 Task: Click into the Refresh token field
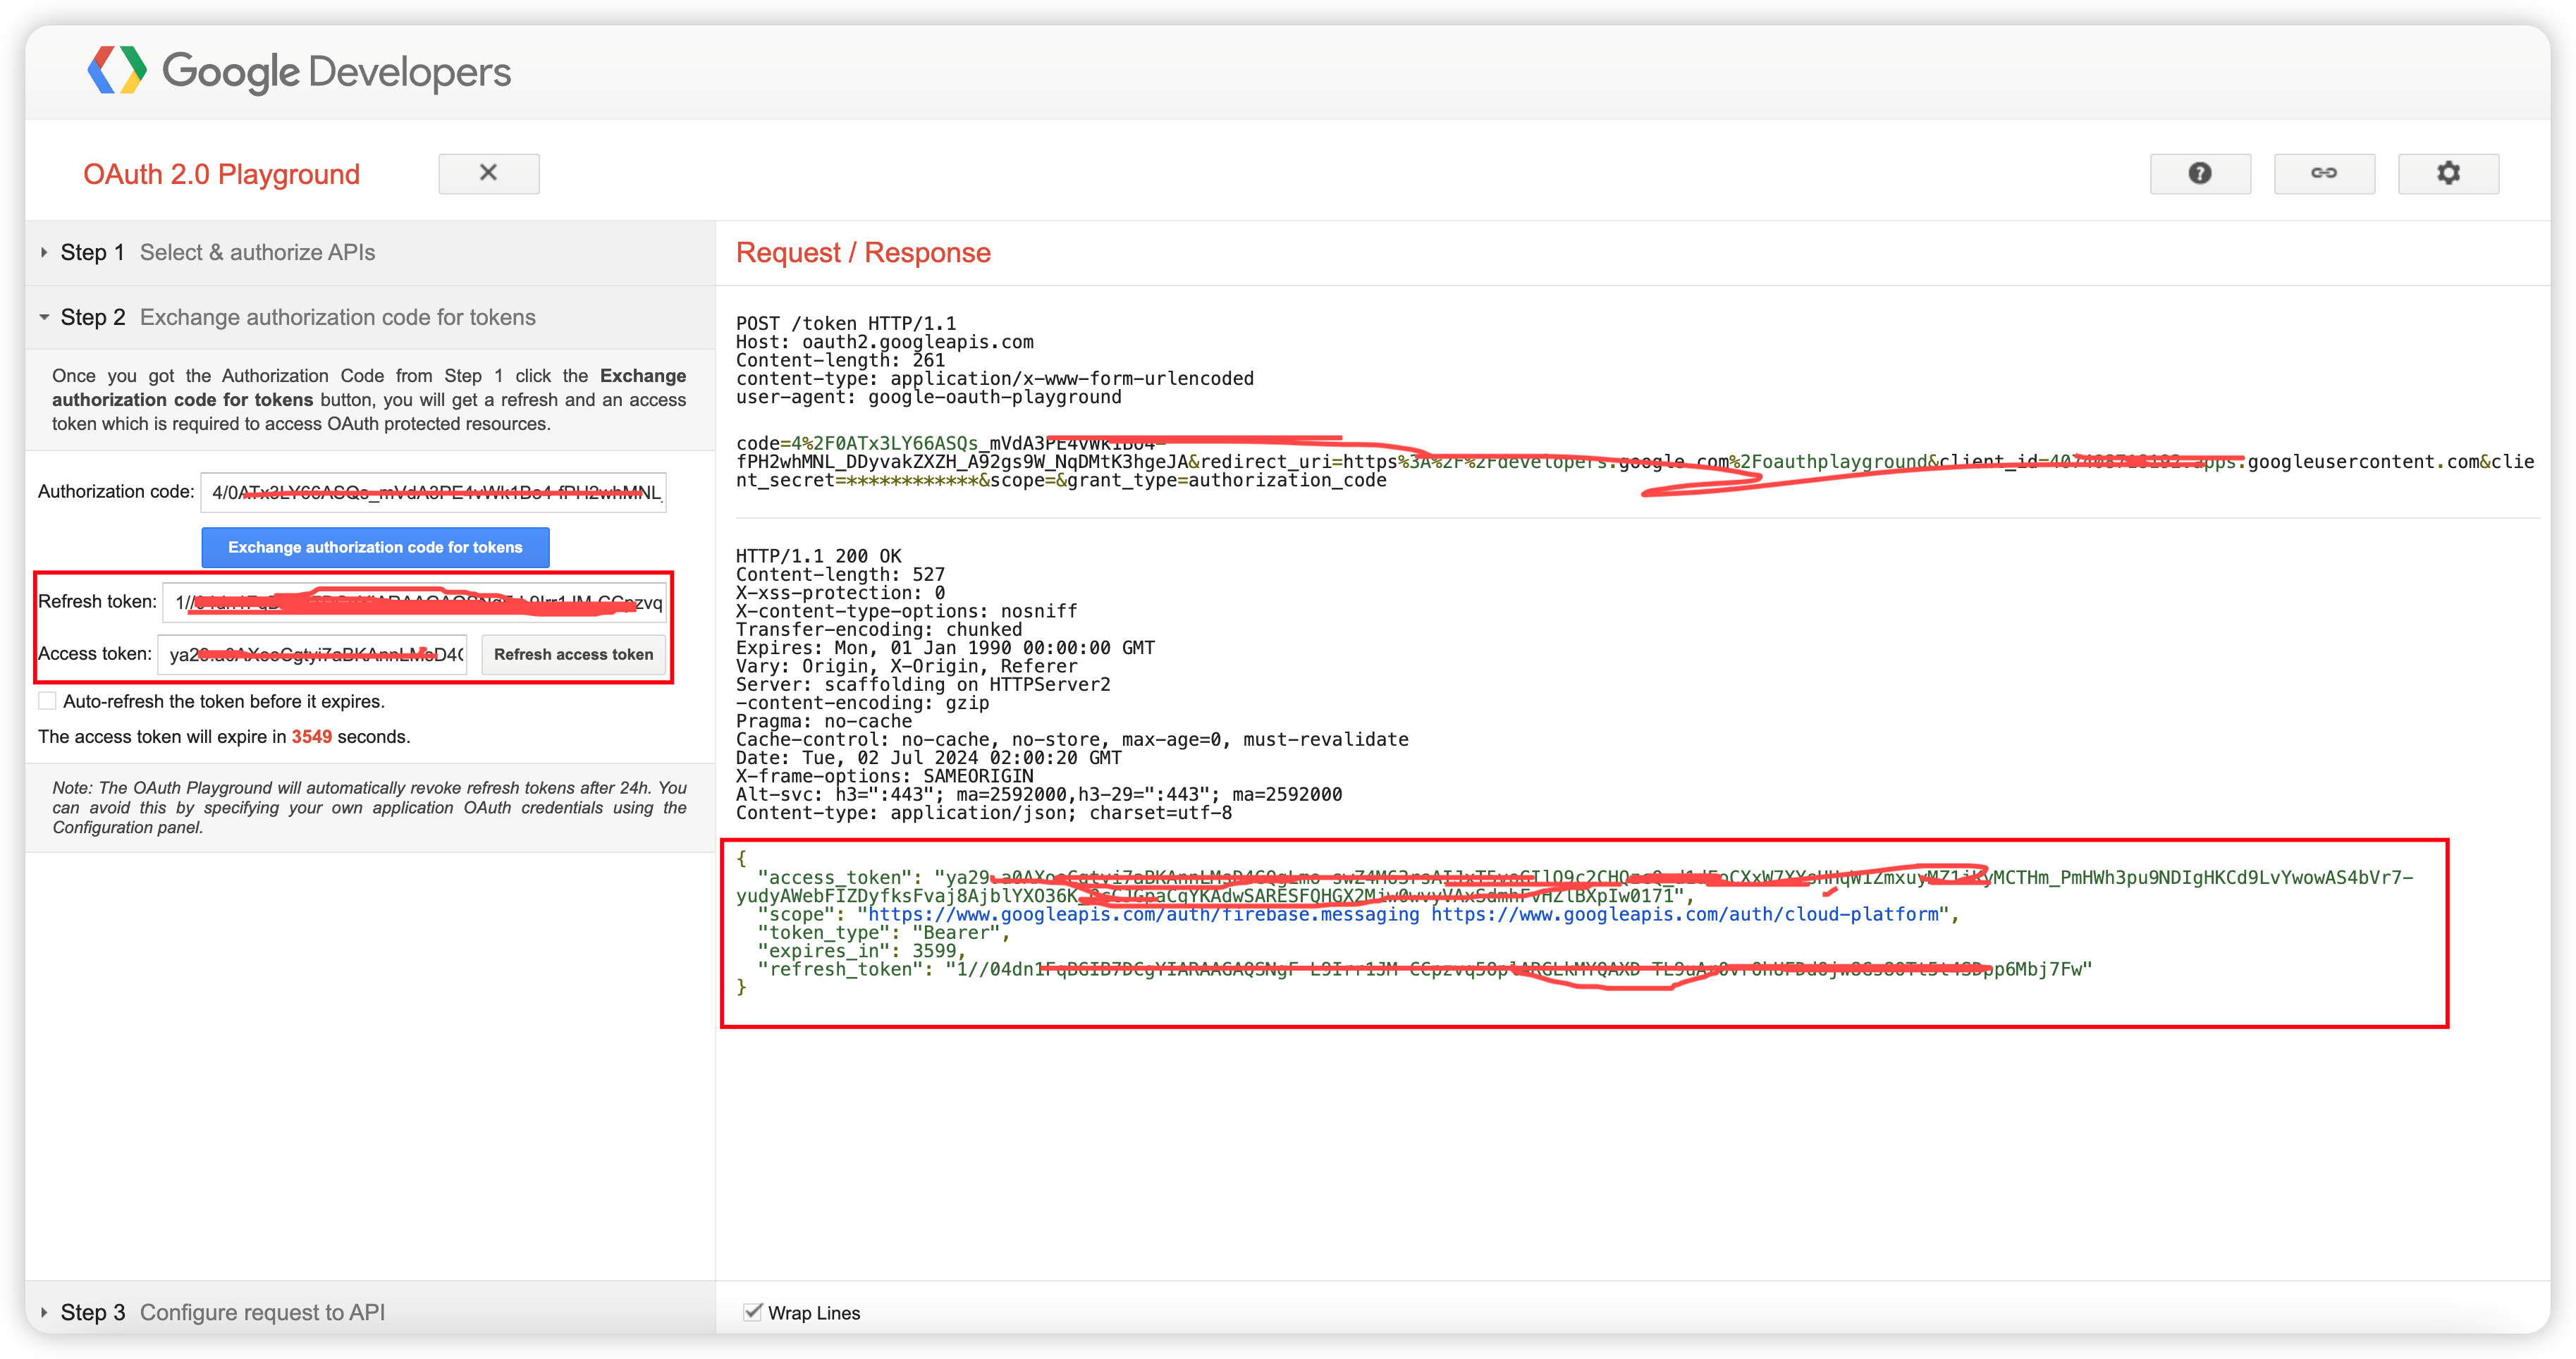click(x=414, y=602)
